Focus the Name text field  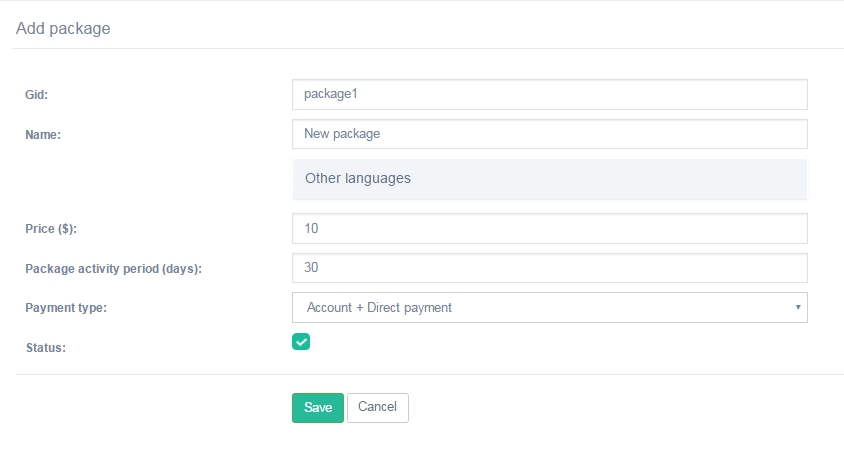(x=549, y=134)
